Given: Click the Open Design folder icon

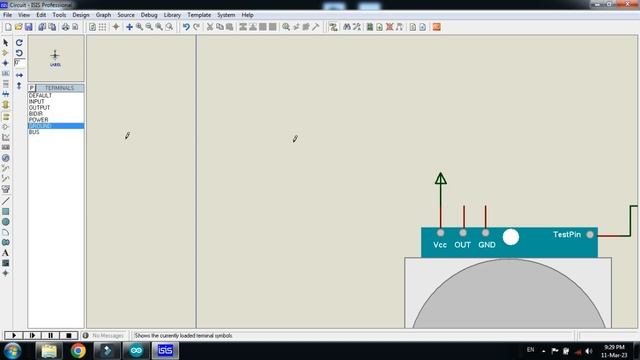Looking at the screenshot, I should tap(18, 27).
